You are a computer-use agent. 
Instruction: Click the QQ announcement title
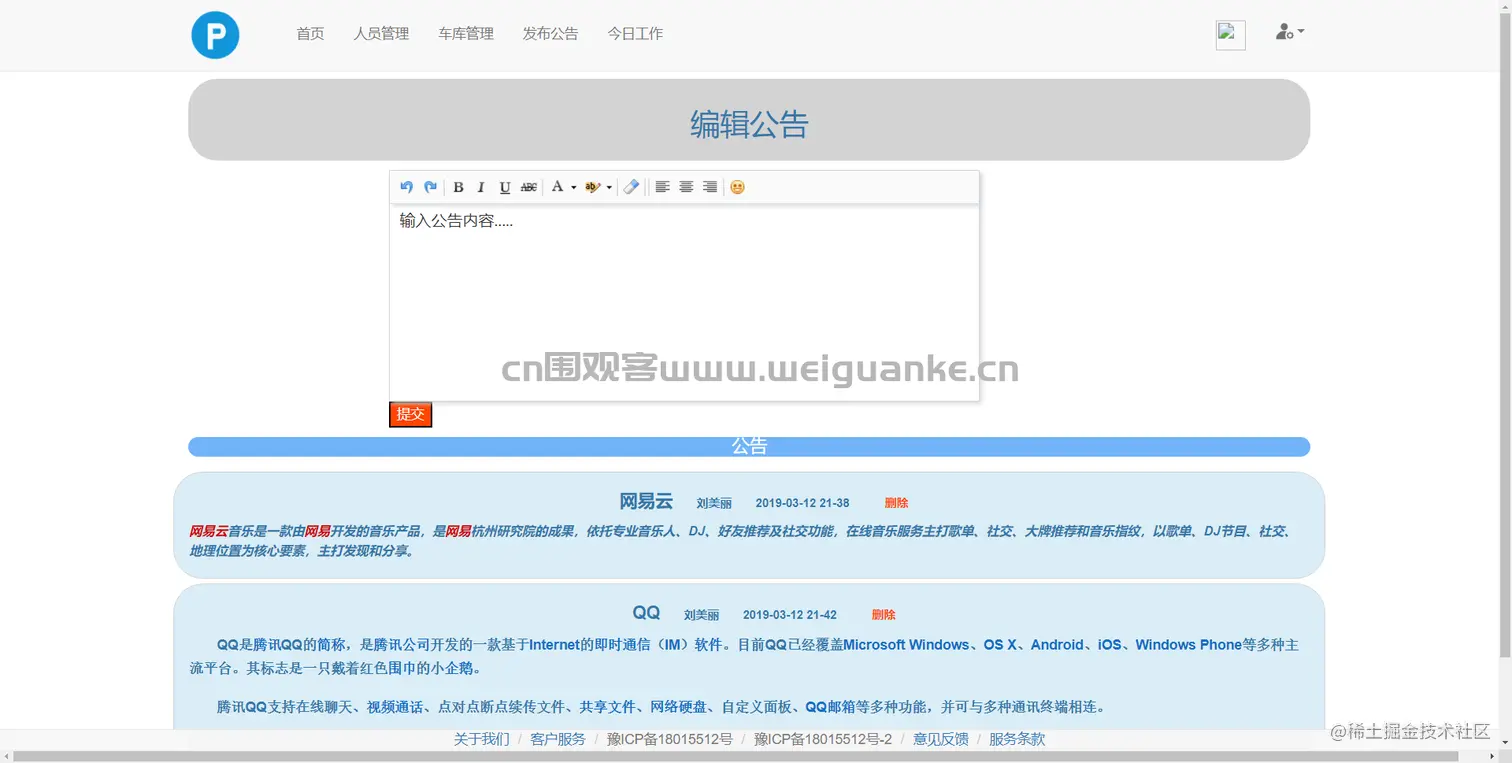pos(646,613)
